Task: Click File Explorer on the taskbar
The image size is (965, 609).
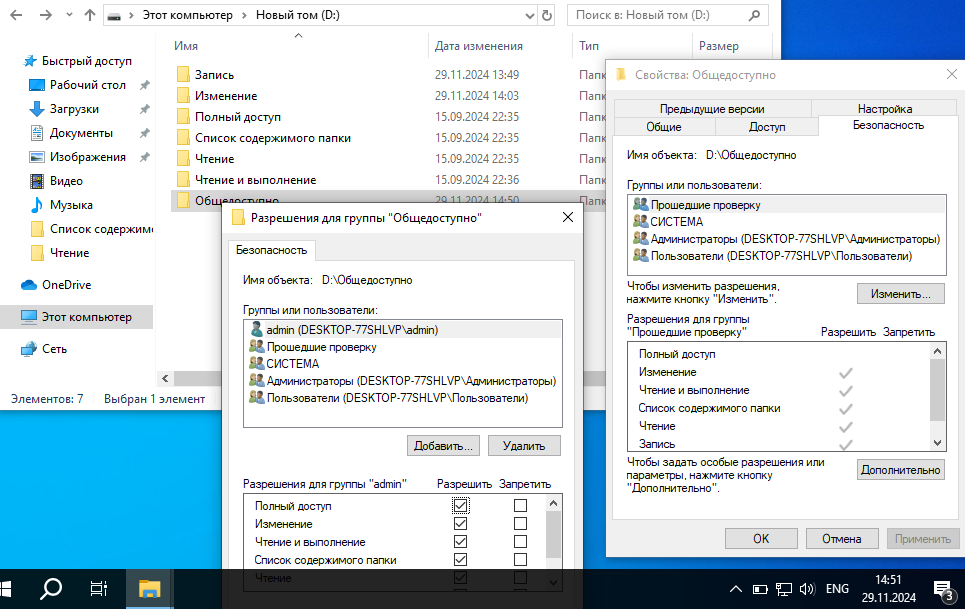Action: 150,589
